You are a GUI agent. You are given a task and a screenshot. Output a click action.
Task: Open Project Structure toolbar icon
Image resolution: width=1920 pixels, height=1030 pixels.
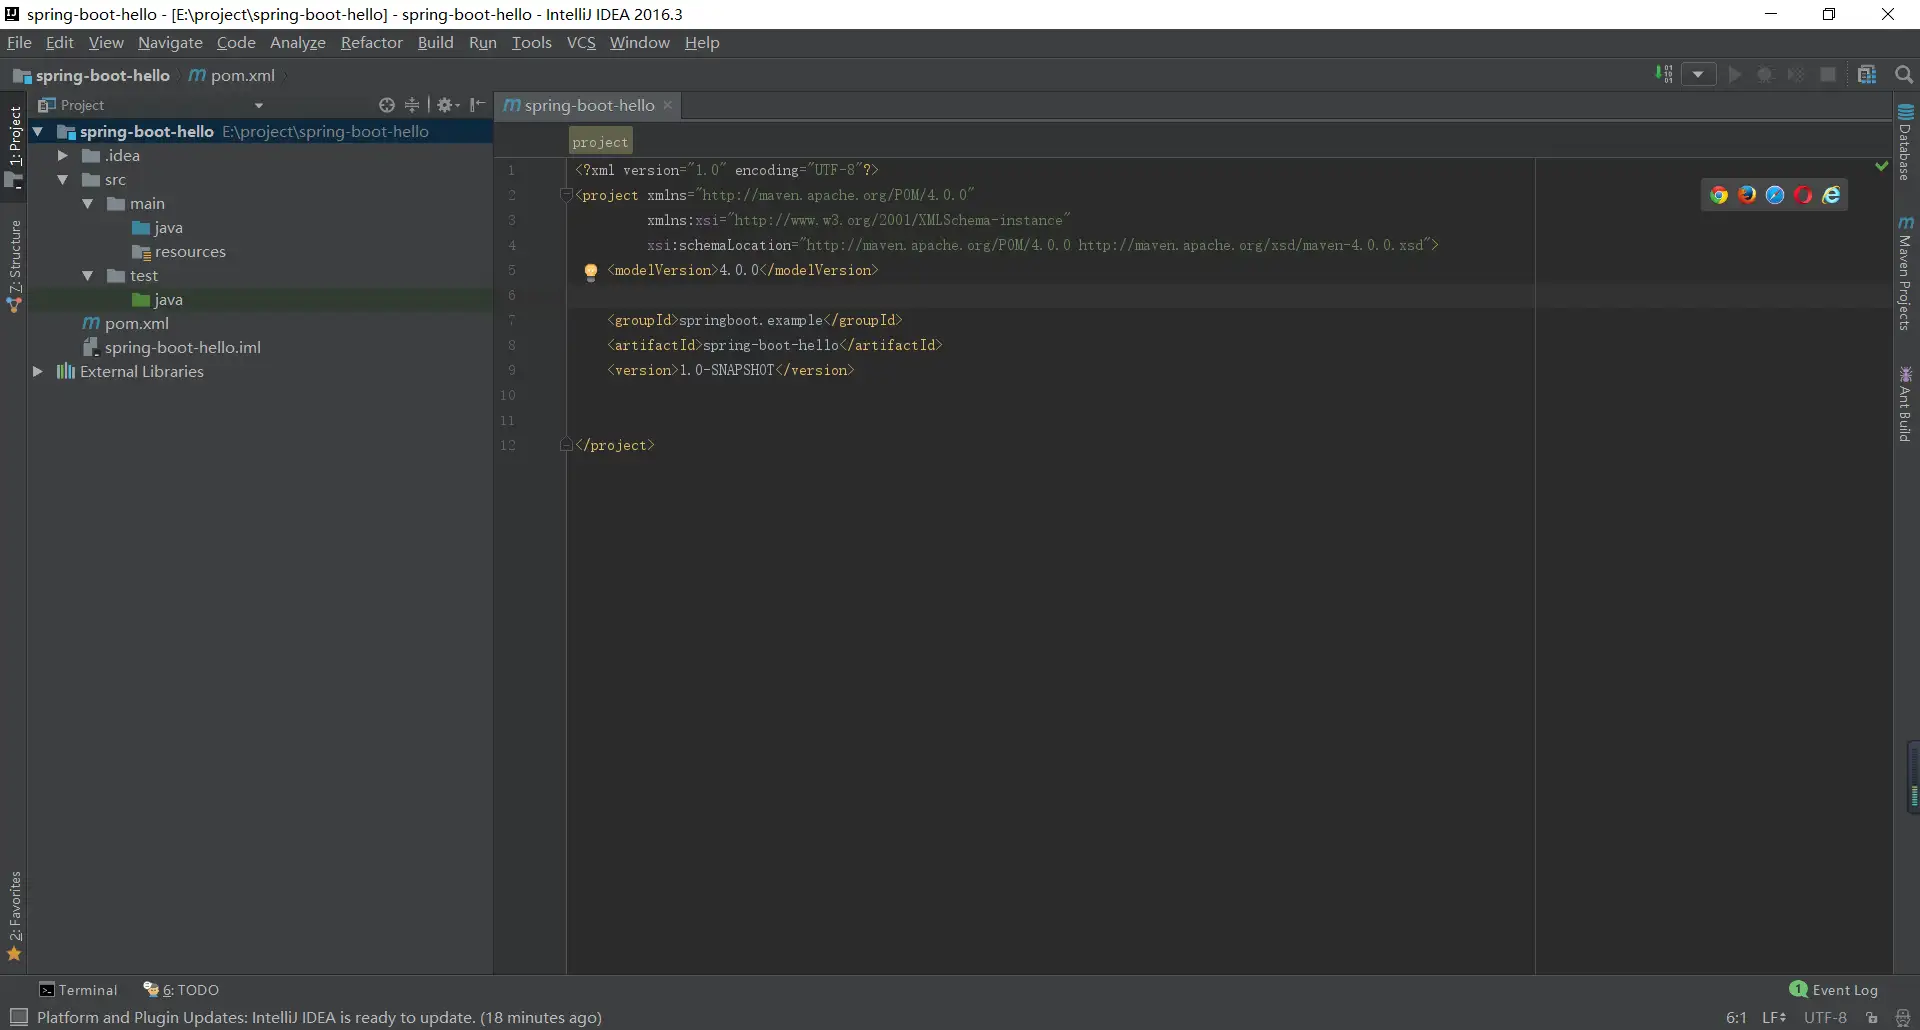coord(1866,75)
